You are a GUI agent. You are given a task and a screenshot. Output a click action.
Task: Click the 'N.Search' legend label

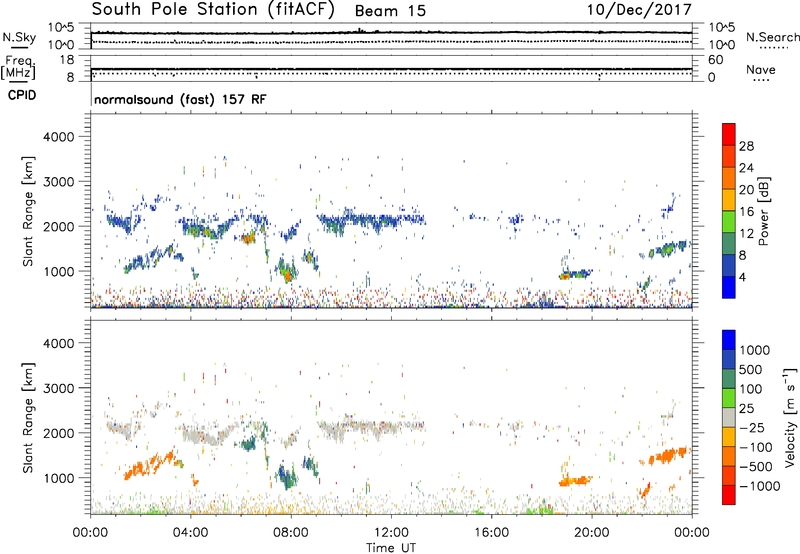pyautogui.click(x=772, y=37)
